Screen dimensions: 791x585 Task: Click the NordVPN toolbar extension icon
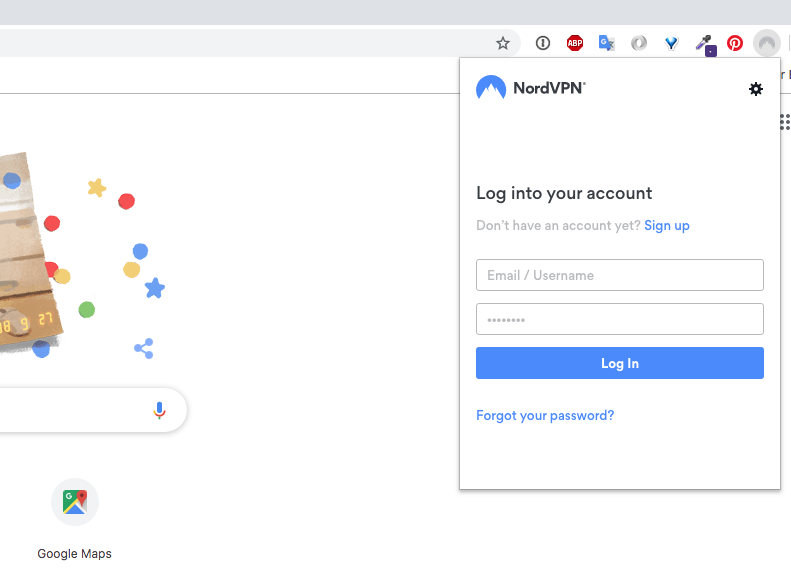point(767,43)
